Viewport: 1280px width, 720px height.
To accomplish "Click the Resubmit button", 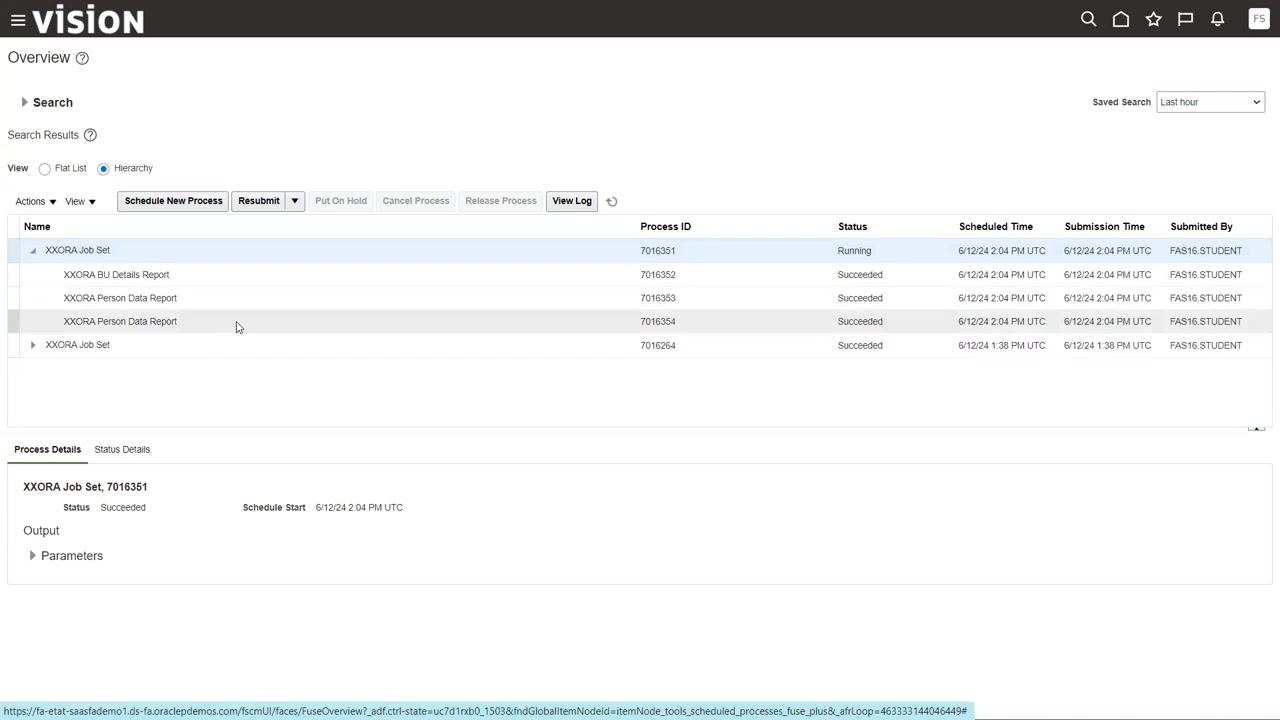I will click(259, 201).
